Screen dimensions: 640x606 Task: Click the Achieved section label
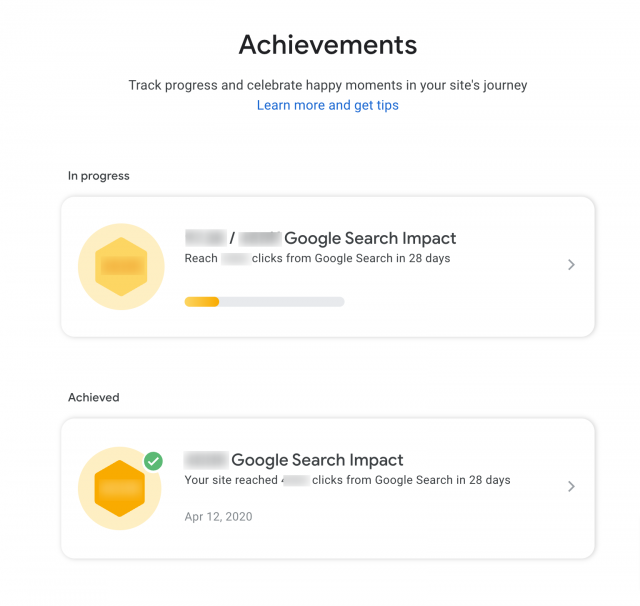(94, 398)
